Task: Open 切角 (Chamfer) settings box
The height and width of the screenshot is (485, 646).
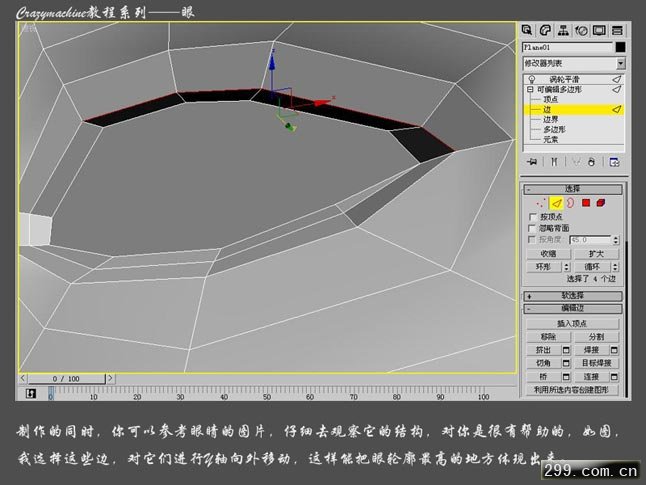Action: (x=566, y=363)
